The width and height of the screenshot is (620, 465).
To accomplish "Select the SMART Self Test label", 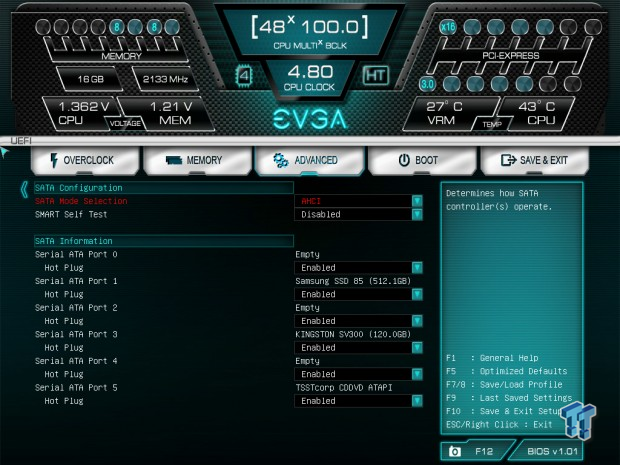I will click(71, 214).
